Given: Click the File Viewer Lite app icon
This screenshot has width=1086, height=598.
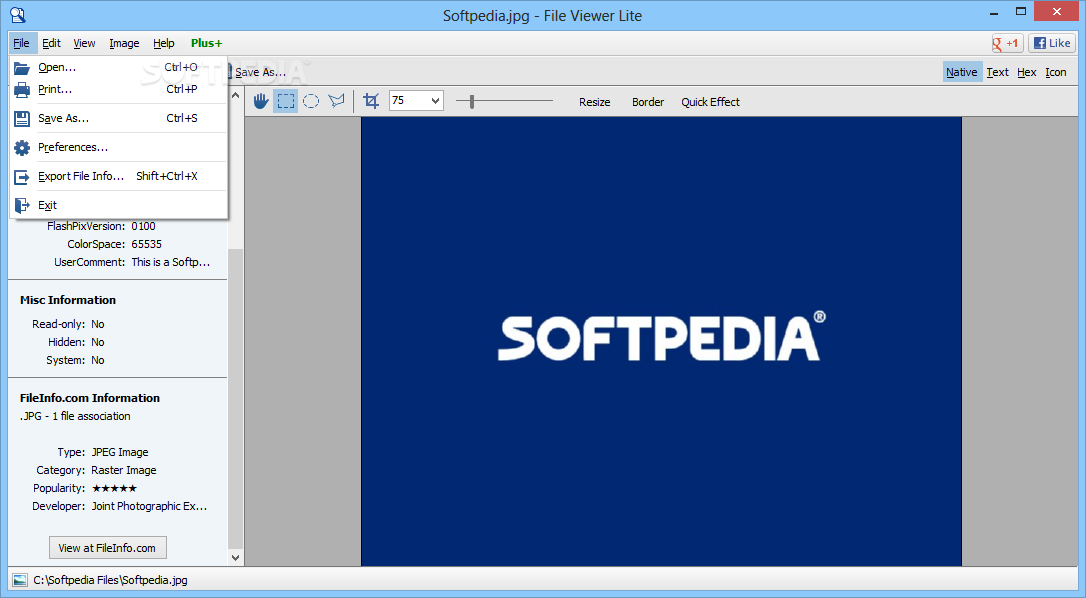Looking at the screenshot, I should [x=17, y=15].
